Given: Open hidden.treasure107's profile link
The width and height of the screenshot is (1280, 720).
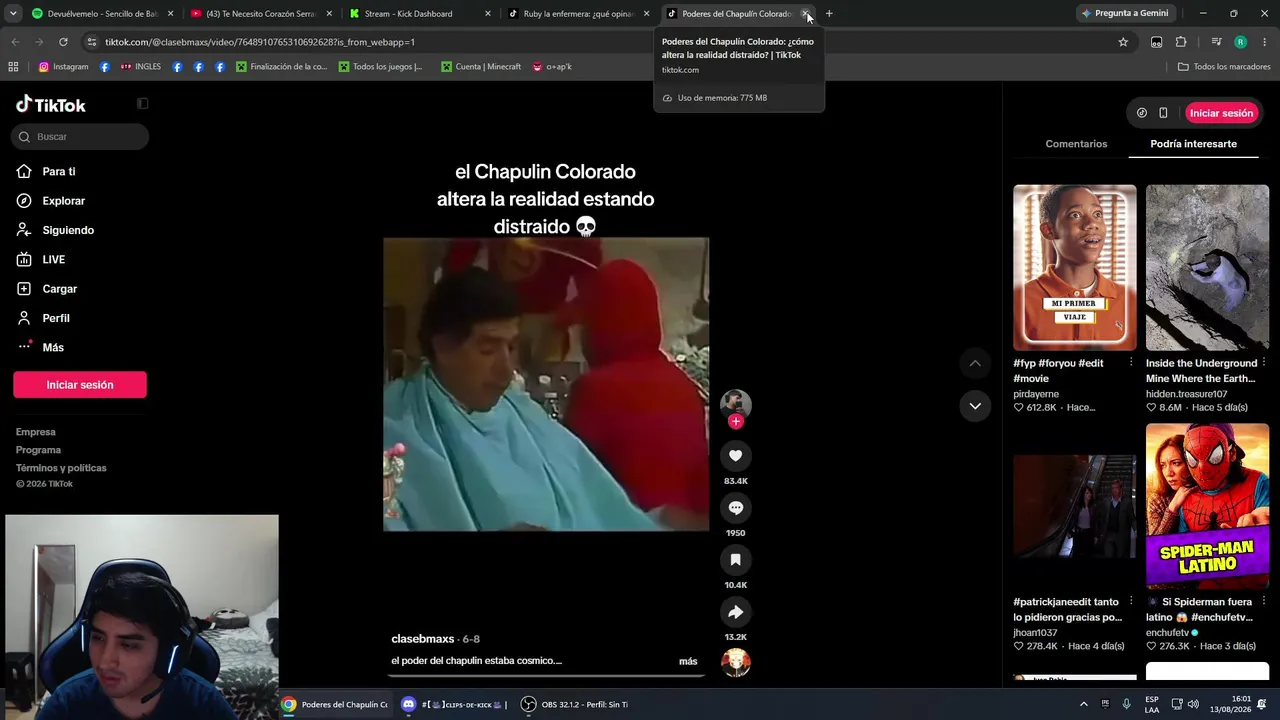Looking at the screenshot, I should click(1187, 394).
